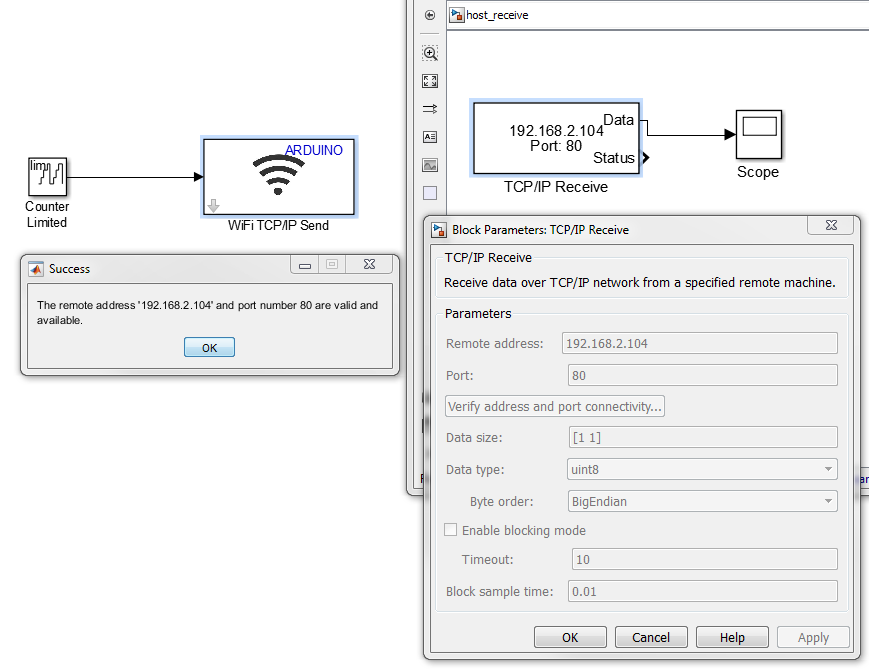Image resolution: width=869 pixels, height=672 pixels.
Task: Select the WiFi TCP/IP Send block
Action: pos(279,177)
